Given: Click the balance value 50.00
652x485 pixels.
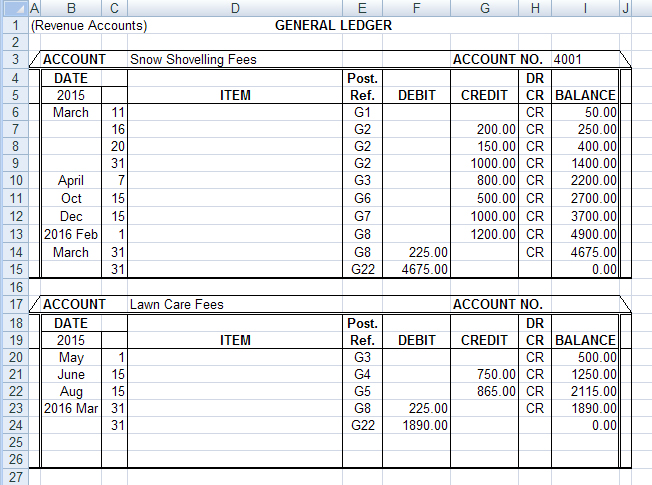Looking at the screenshot, I should click(x=600, y=112).
